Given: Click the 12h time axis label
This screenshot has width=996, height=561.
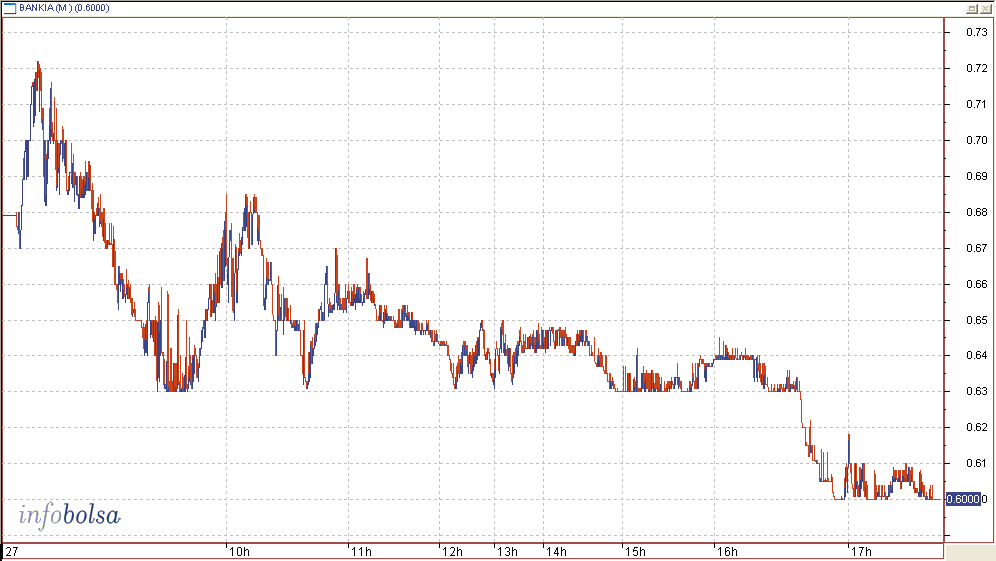Looking at the screenshot, I should (452, 551).
